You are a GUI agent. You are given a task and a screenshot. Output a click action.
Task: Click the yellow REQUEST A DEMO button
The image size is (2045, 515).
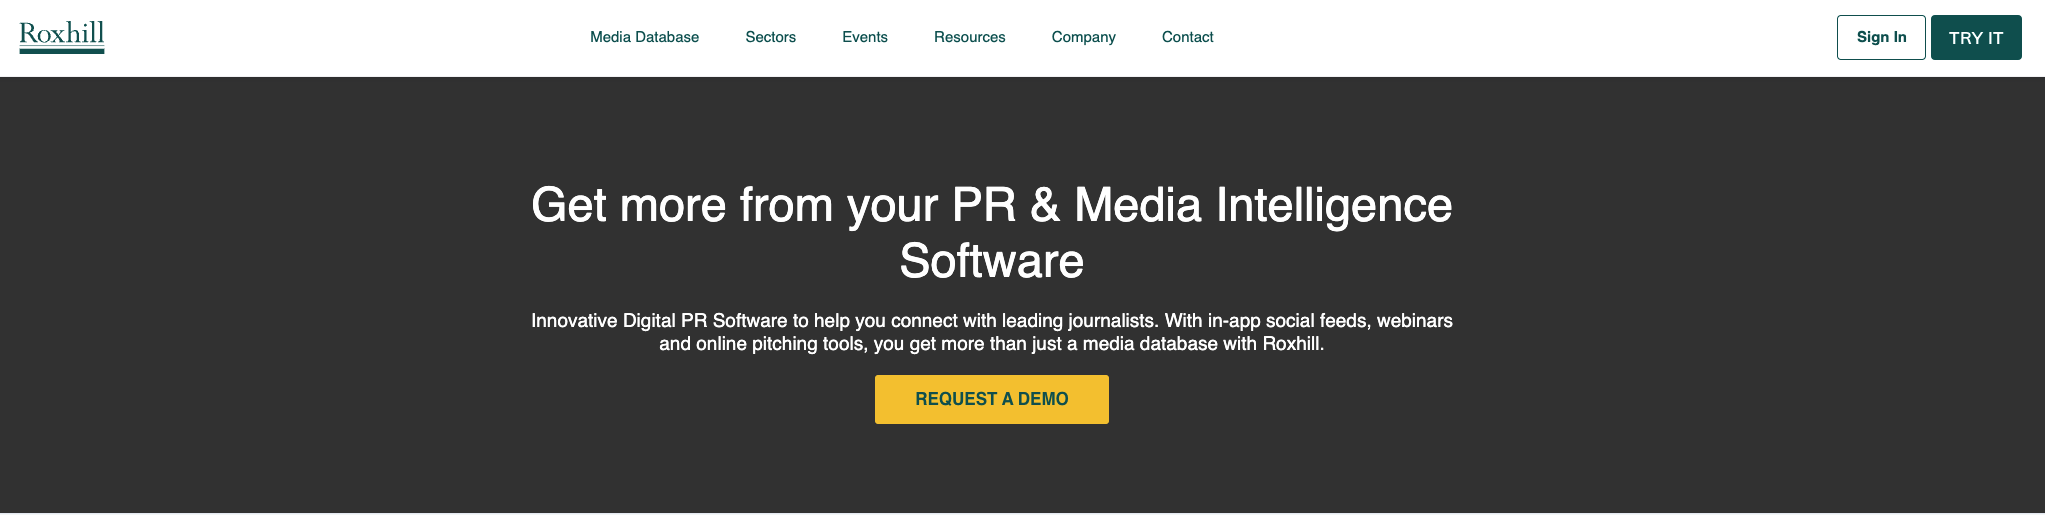click(991, 399)
